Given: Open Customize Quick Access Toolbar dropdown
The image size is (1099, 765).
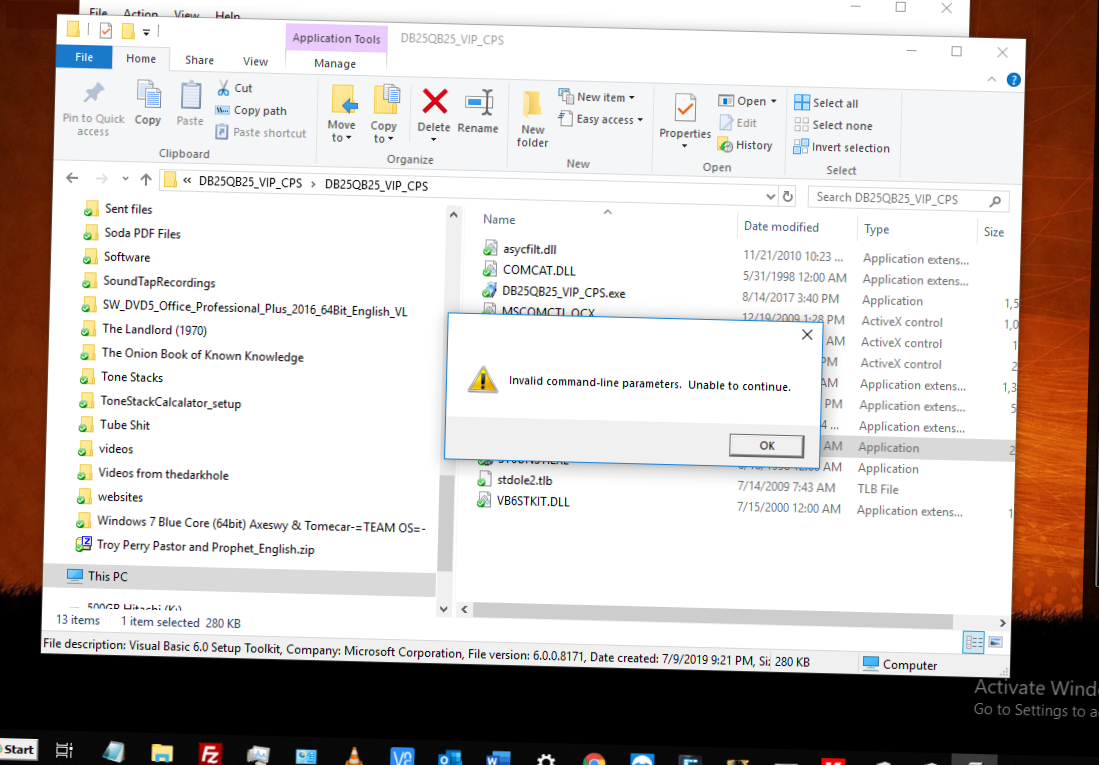Looking at the screenshot, I should coord(146,32).
